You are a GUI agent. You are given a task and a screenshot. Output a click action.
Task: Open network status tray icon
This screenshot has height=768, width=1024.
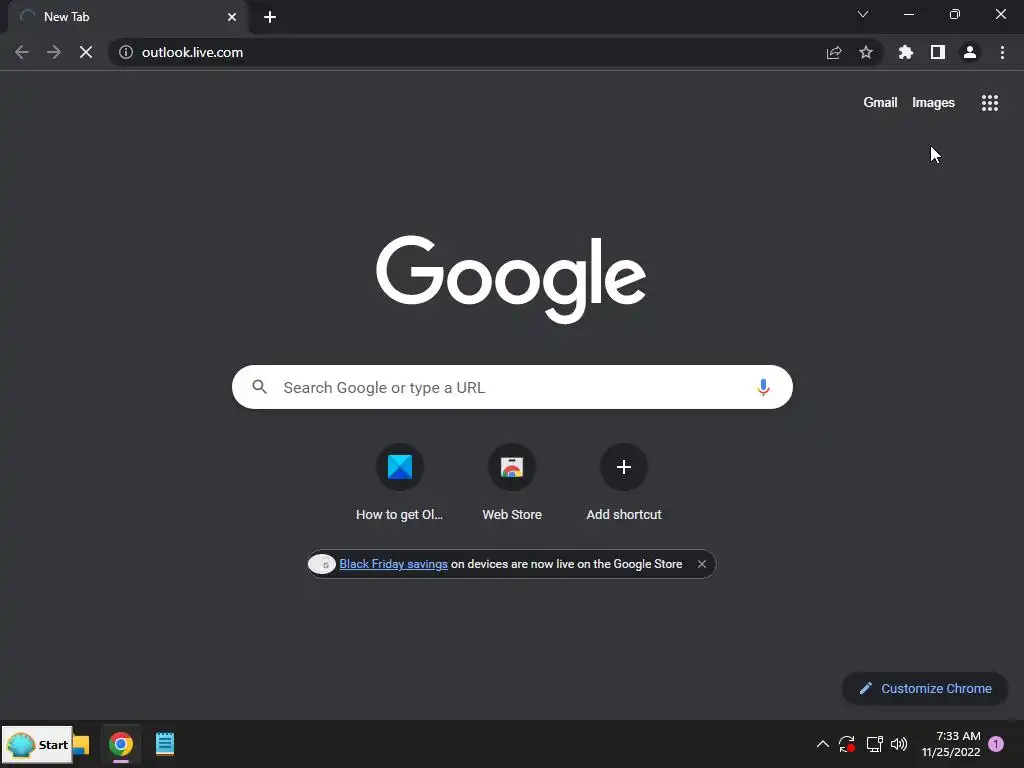click(874, 744)
